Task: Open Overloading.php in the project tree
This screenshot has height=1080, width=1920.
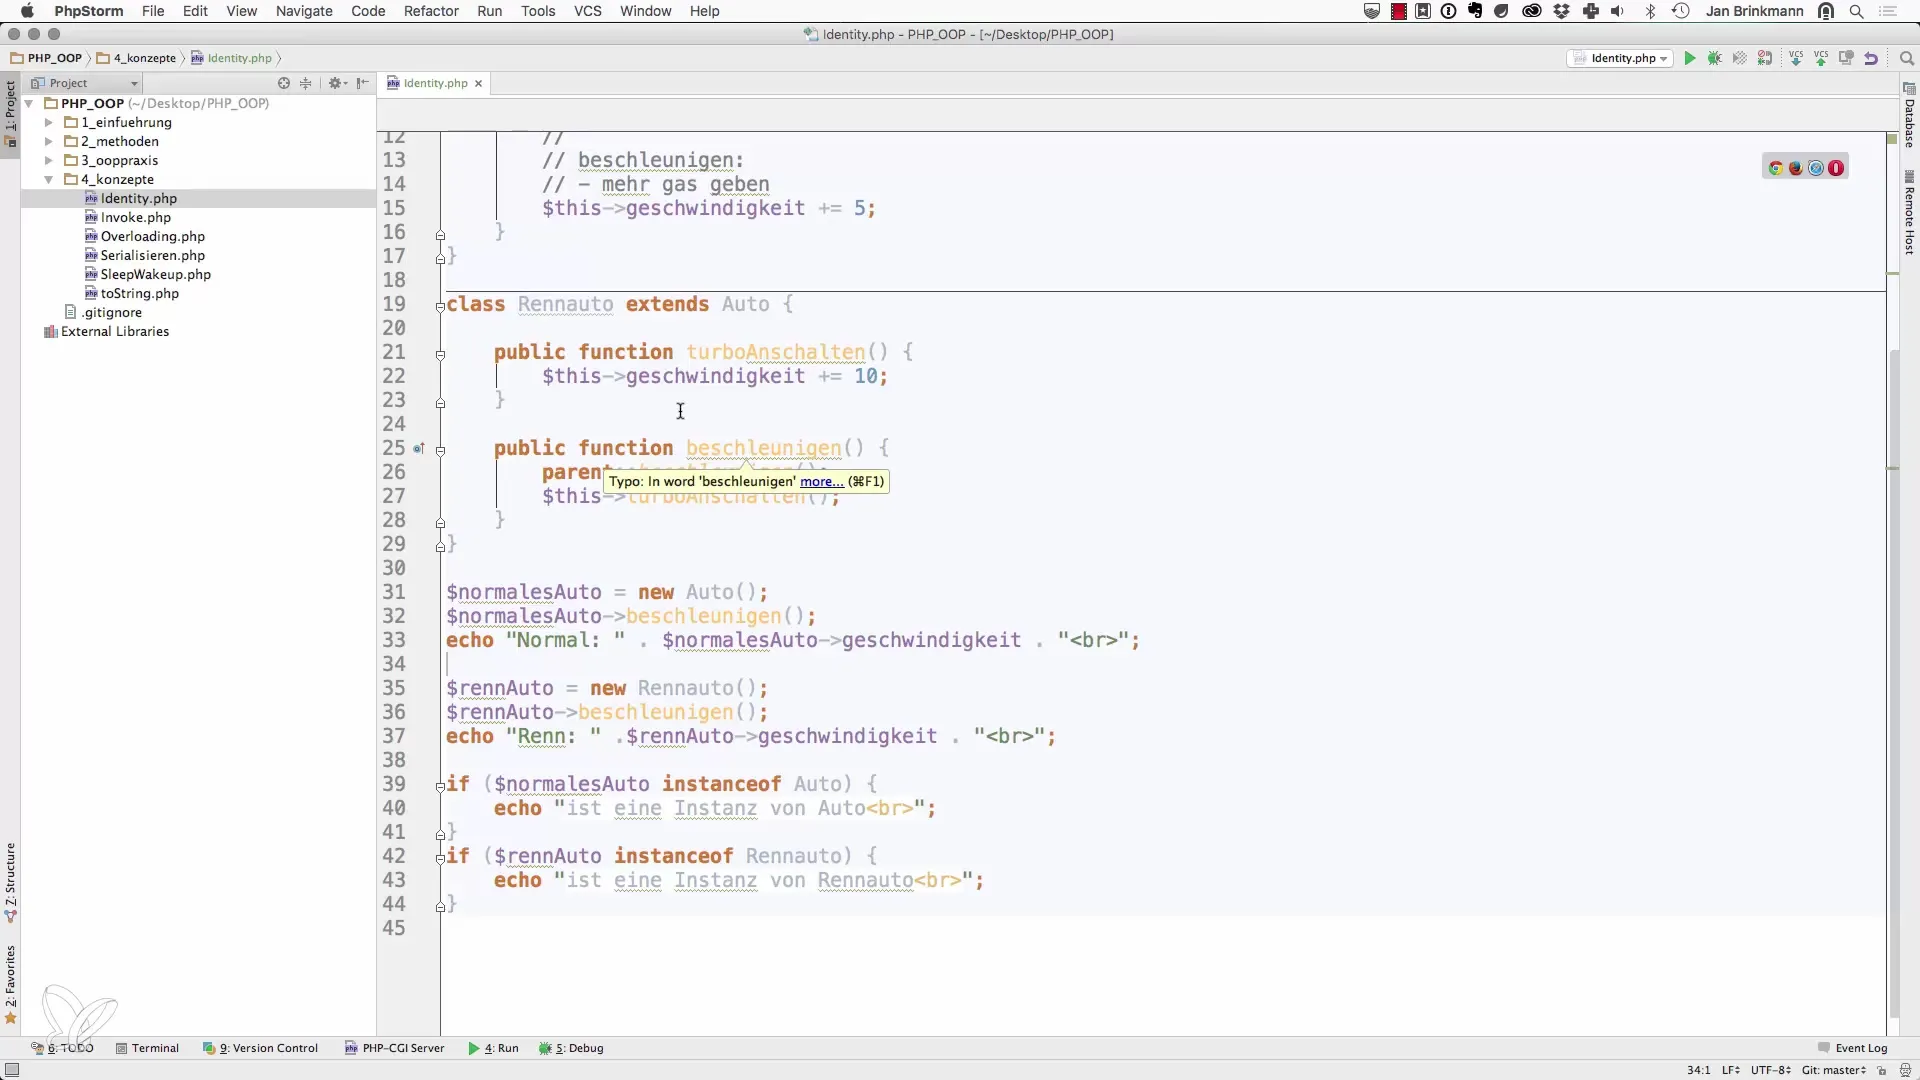Action: tap(152, 236)
